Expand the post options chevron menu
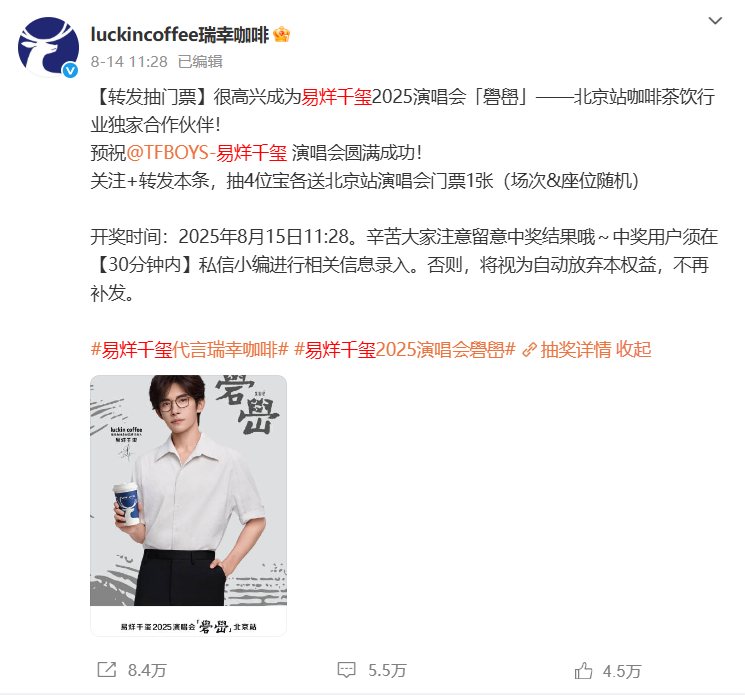Image resolution: width=745 pixels, height=695 pixels. [x=715, y=20]
